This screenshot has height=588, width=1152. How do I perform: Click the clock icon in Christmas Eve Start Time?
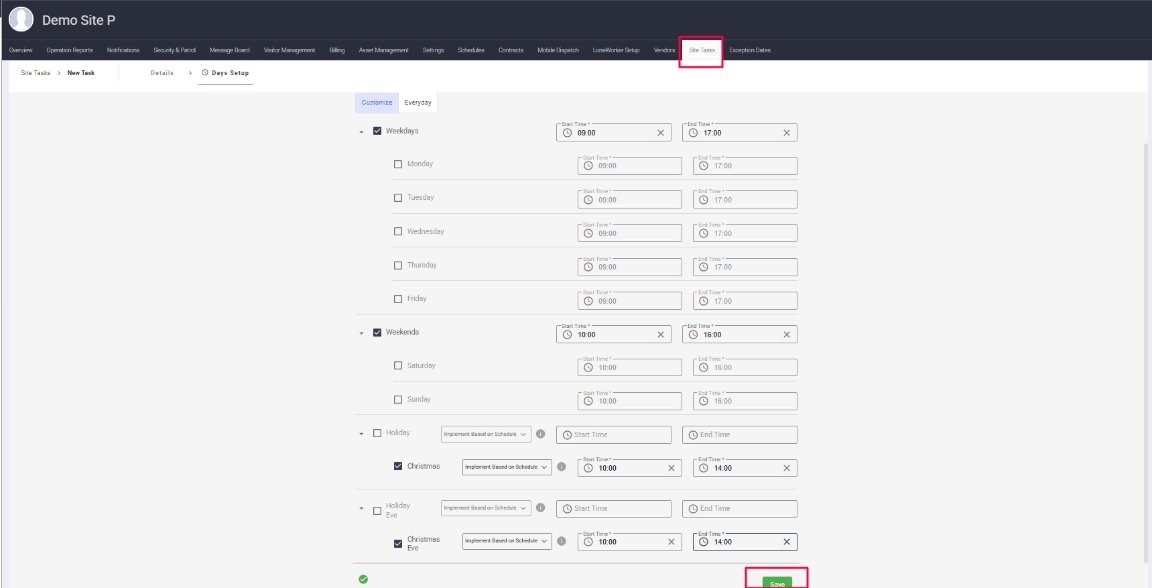pyautogui.click(x=588, y=542)
